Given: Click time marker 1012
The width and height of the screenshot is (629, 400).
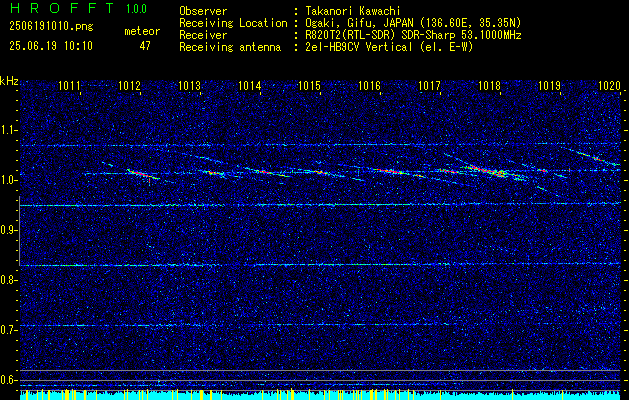Looking at the screenshot, I should (129, 85).
